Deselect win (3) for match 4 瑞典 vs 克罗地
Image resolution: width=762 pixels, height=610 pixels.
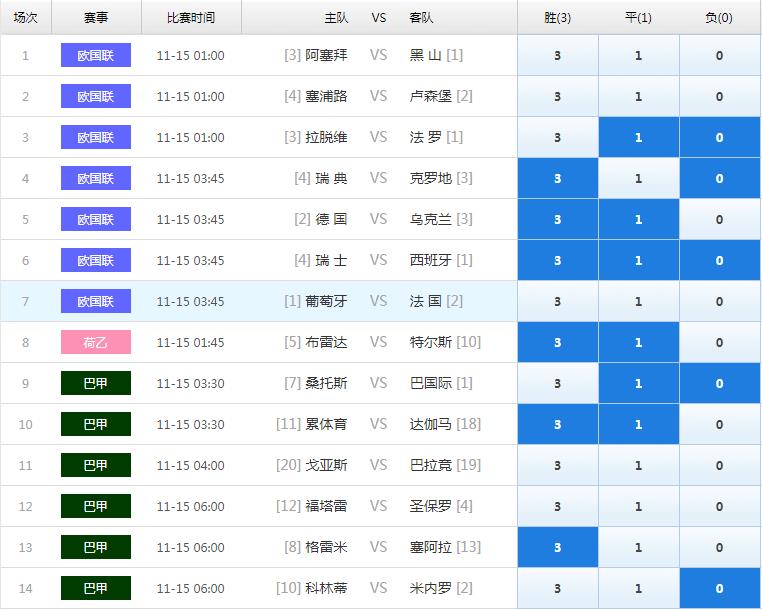558,178
